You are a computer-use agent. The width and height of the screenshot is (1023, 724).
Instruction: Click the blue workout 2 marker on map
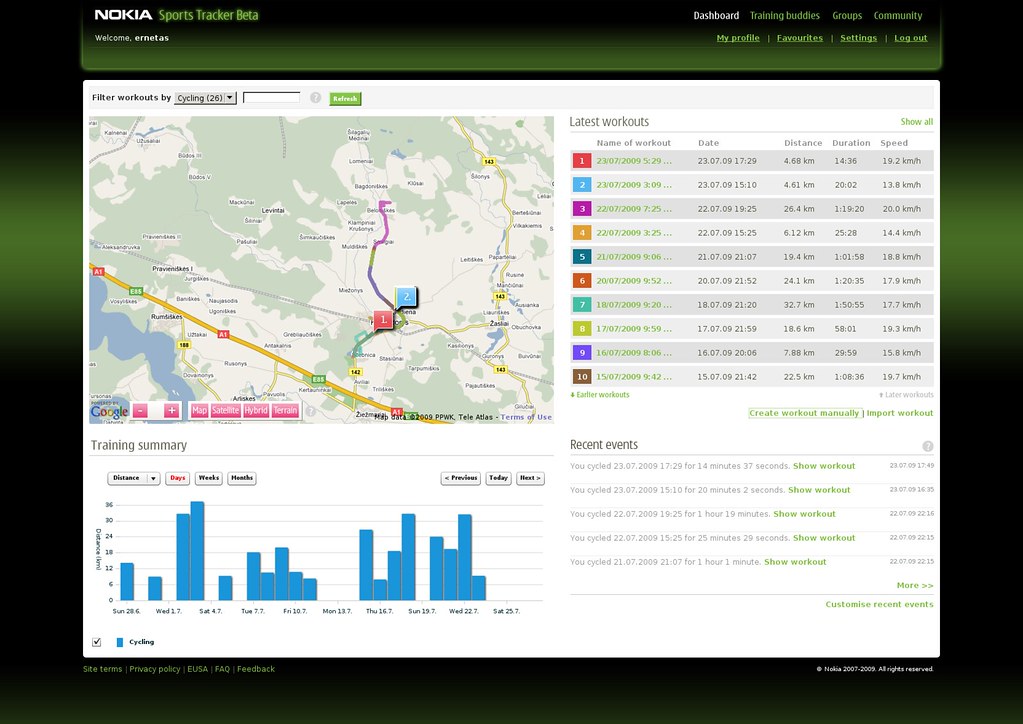(406, 296)
